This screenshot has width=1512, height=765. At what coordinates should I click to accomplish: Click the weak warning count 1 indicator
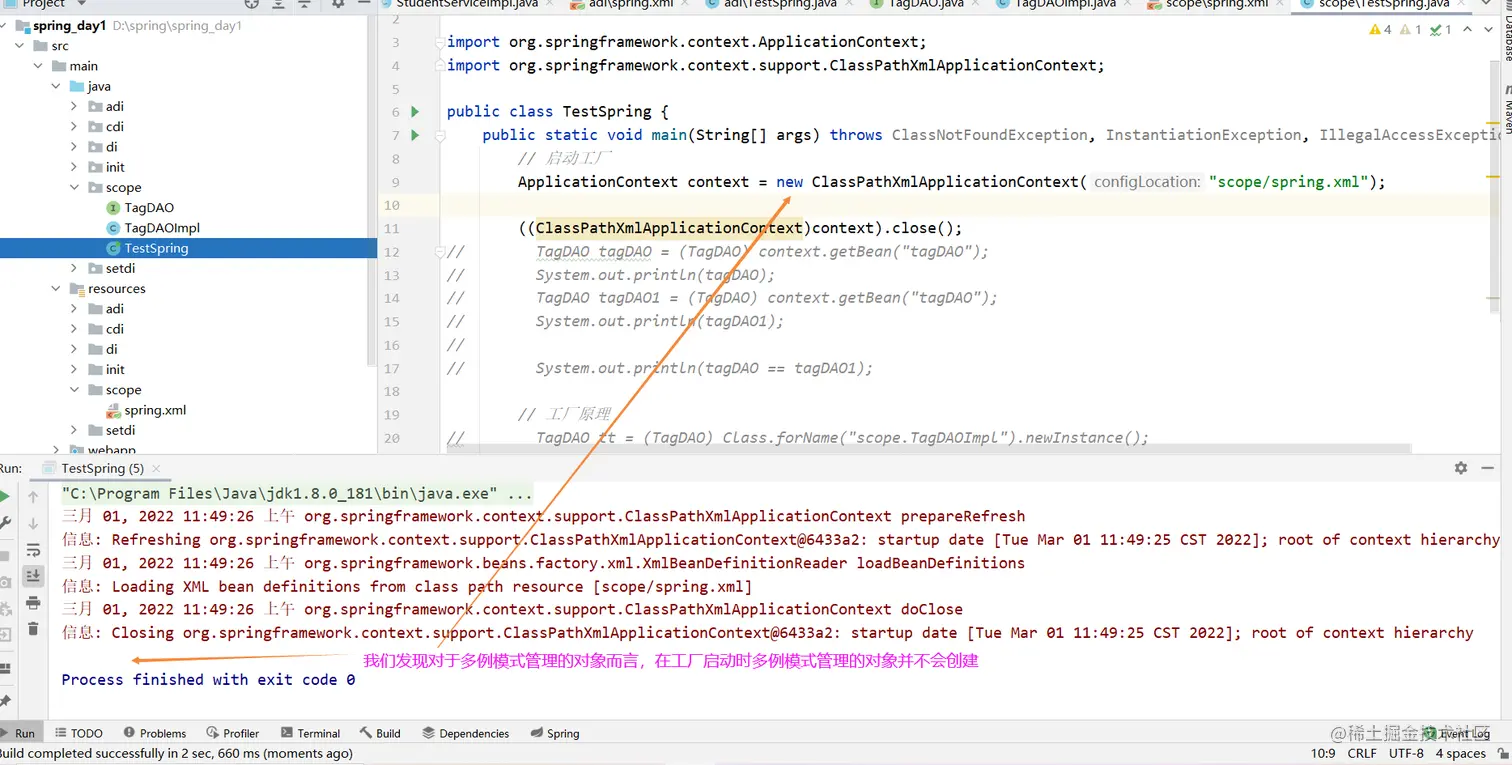tap(1410, 30)
